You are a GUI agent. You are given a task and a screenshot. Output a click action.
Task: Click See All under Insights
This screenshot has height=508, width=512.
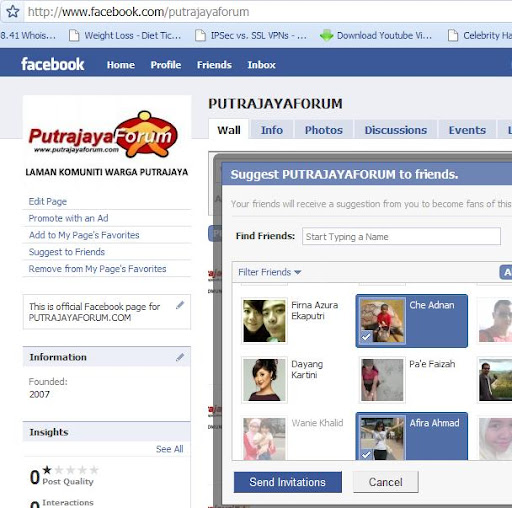pos(170,449)
